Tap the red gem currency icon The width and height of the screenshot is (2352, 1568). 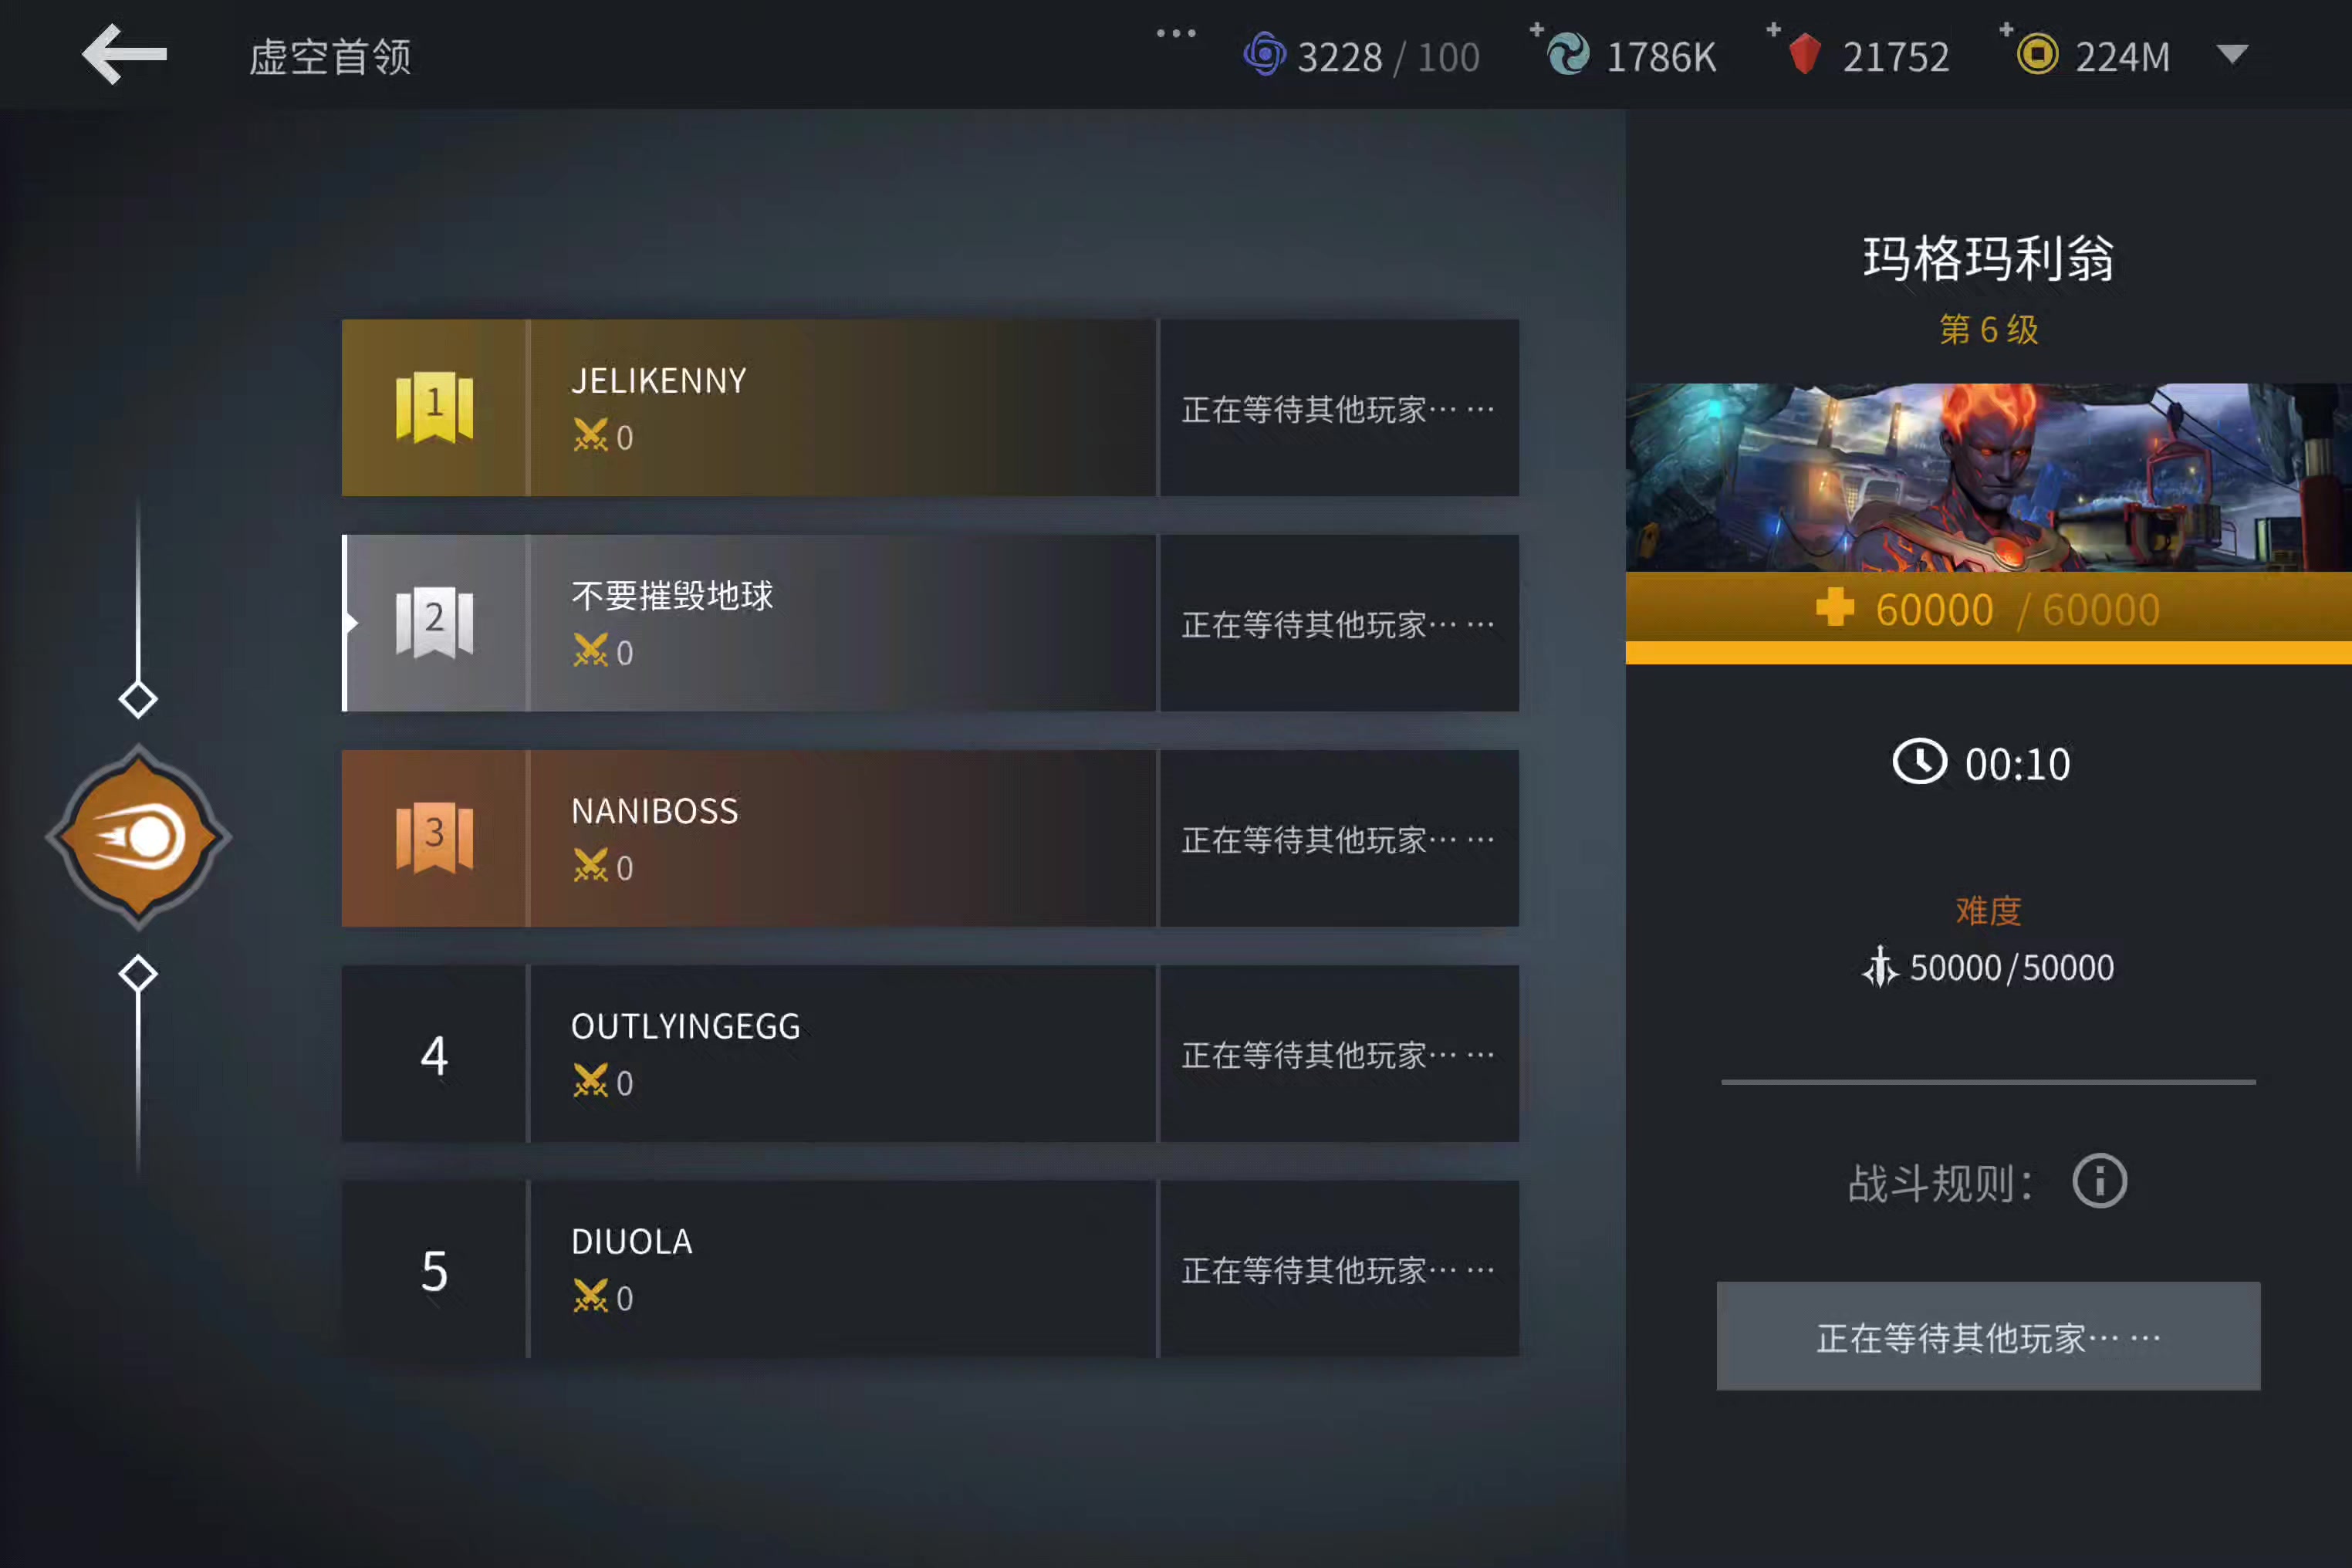(x=1804, y=54)
